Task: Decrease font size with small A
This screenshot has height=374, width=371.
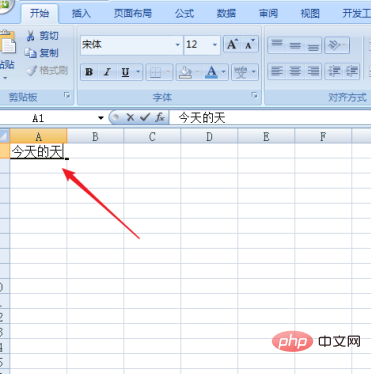Action: [x=249, y=44]
